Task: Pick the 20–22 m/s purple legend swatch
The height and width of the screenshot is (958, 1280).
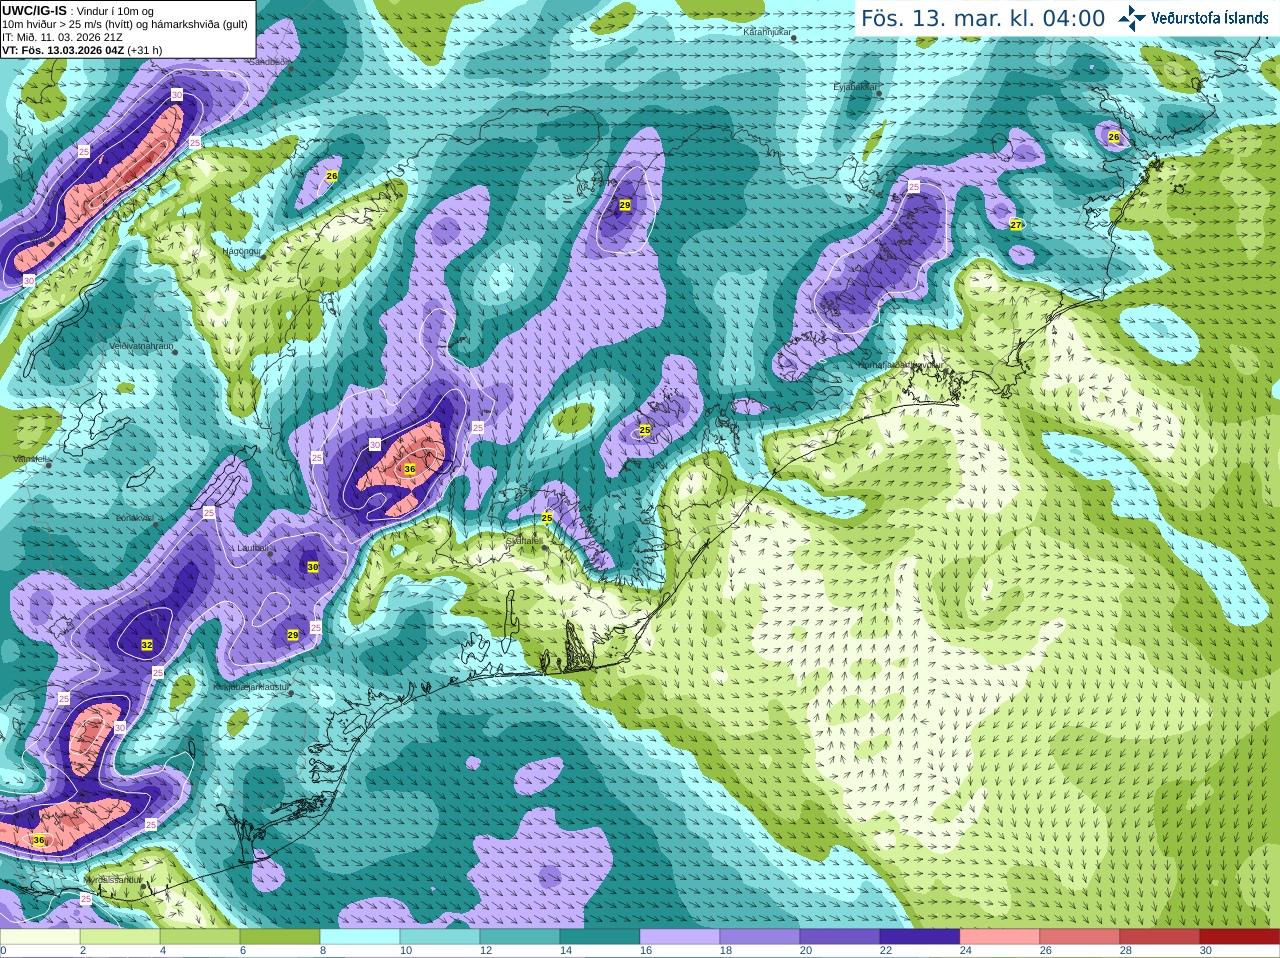Action: tap(840, 937)
